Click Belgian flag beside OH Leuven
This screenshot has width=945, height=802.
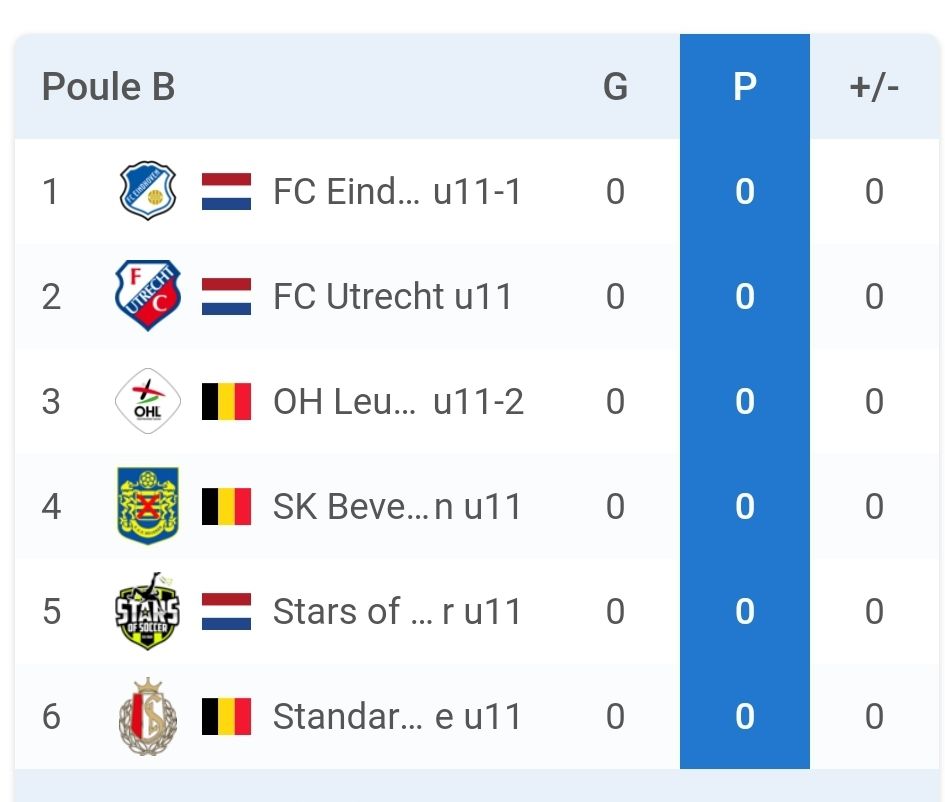(x=226, y=401)
